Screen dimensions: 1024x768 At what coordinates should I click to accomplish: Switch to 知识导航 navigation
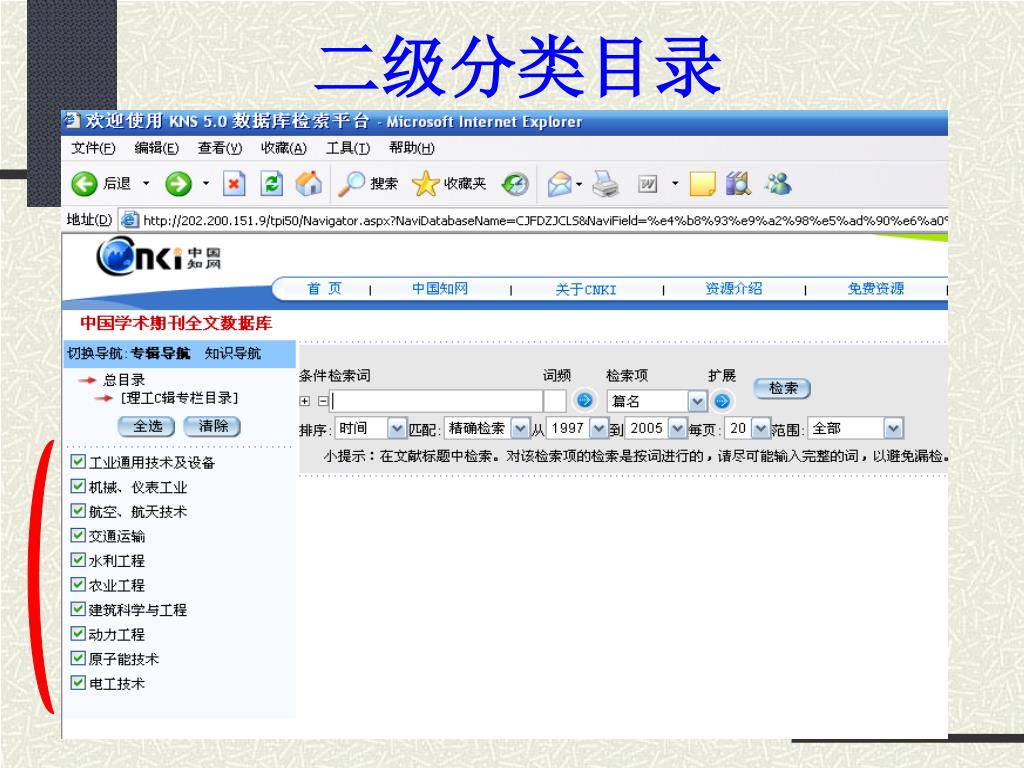coord(232,353)
